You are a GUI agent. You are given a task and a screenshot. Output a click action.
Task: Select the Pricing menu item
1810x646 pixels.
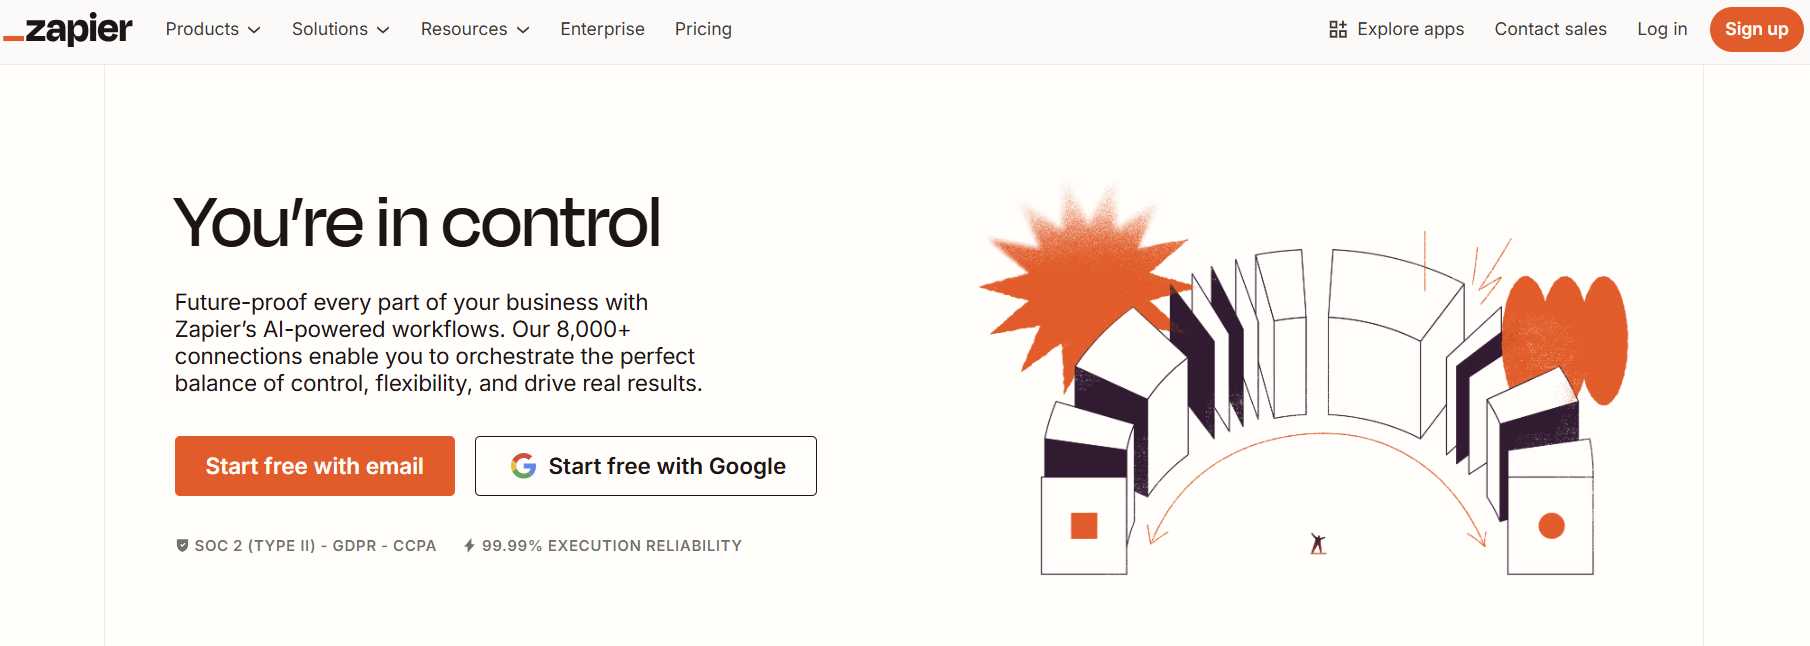703,29
